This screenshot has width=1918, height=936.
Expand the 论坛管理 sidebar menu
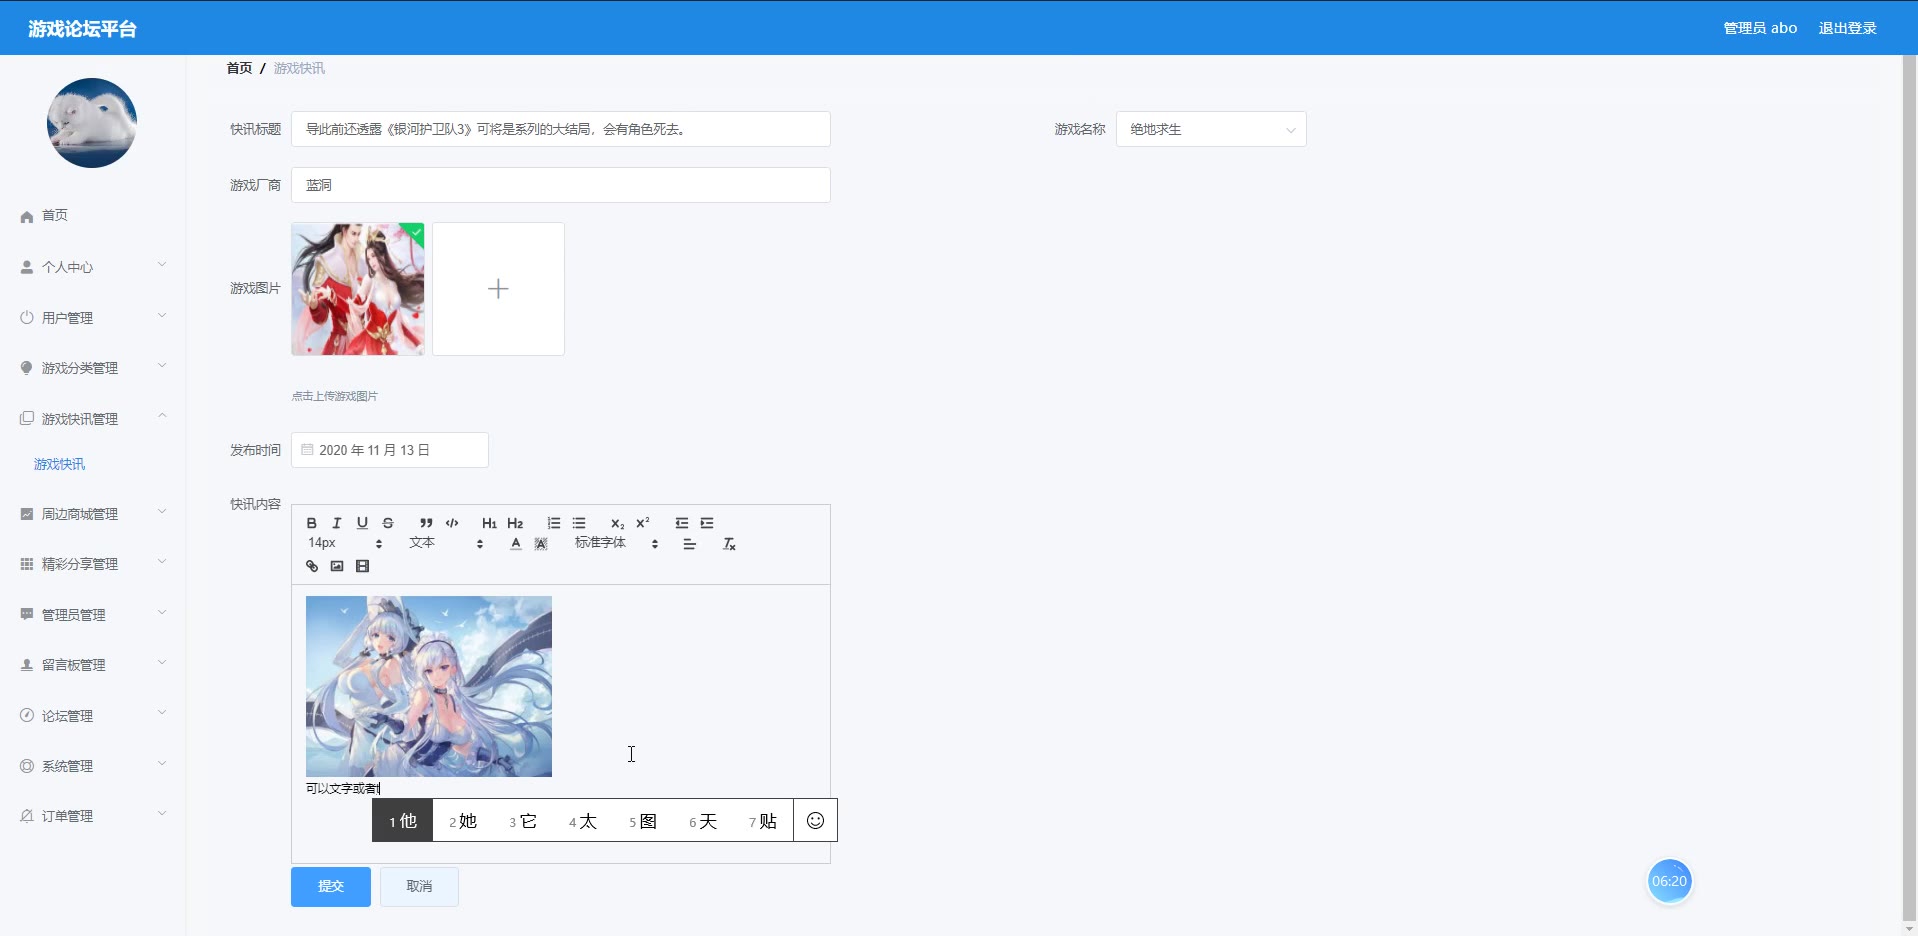point(92,716)
